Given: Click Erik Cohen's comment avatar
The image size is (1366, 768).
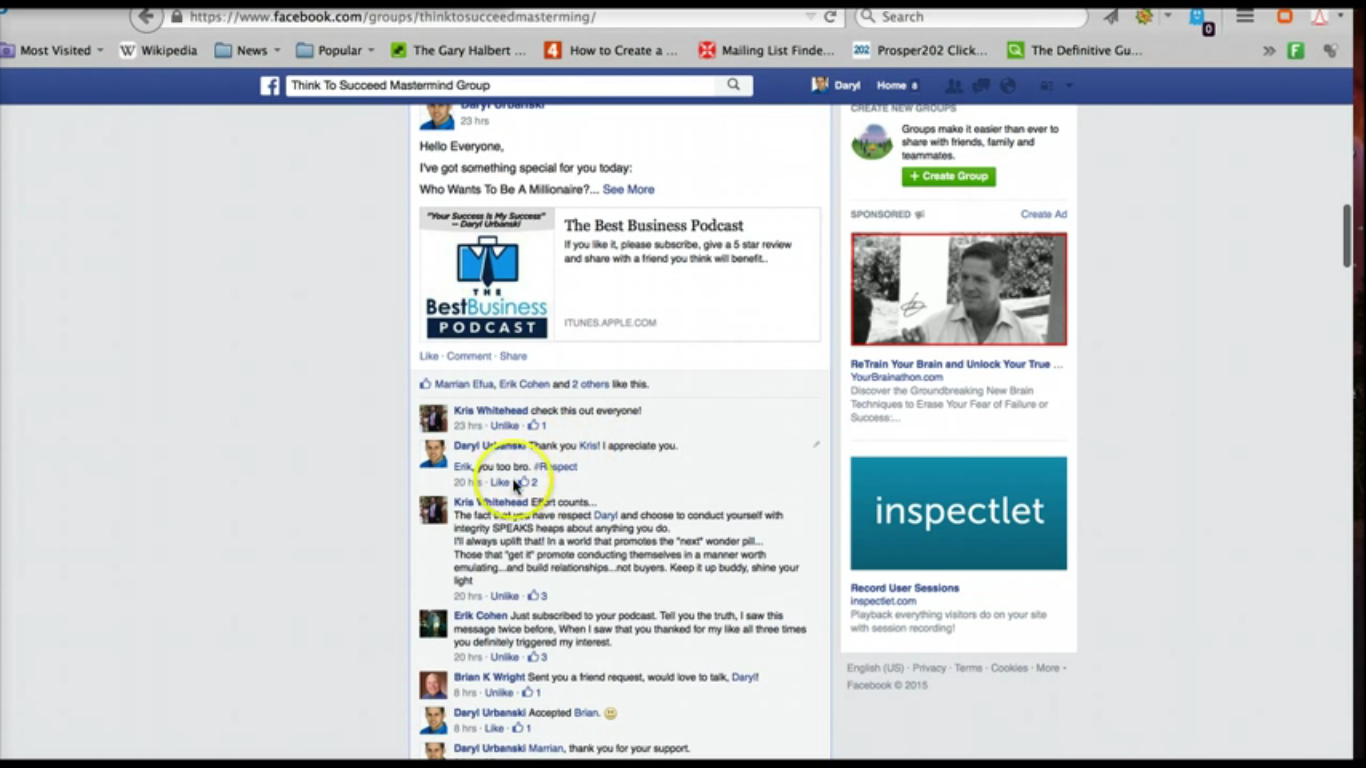Looking at the screenshot, I should click(x=433, y=624).
